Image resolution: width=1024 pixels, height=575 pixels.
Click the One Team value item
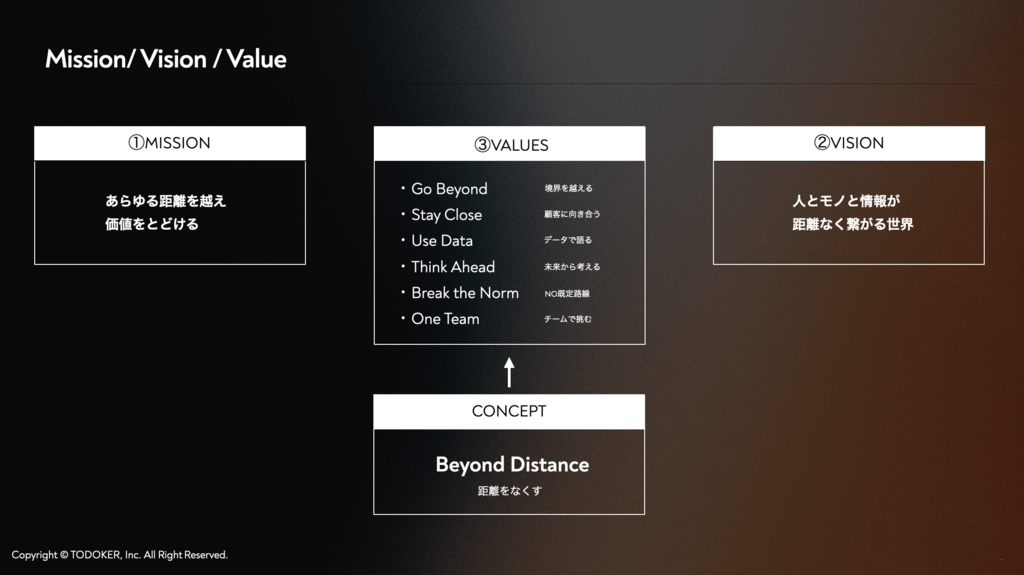point(445,319)
